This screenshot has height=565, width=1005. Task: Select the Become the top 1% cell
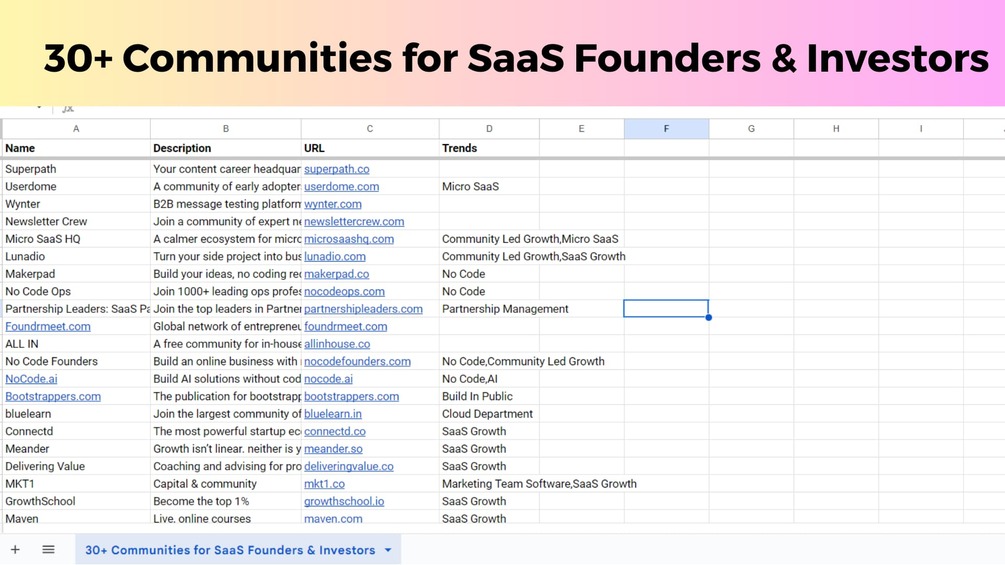pos(226,502)
